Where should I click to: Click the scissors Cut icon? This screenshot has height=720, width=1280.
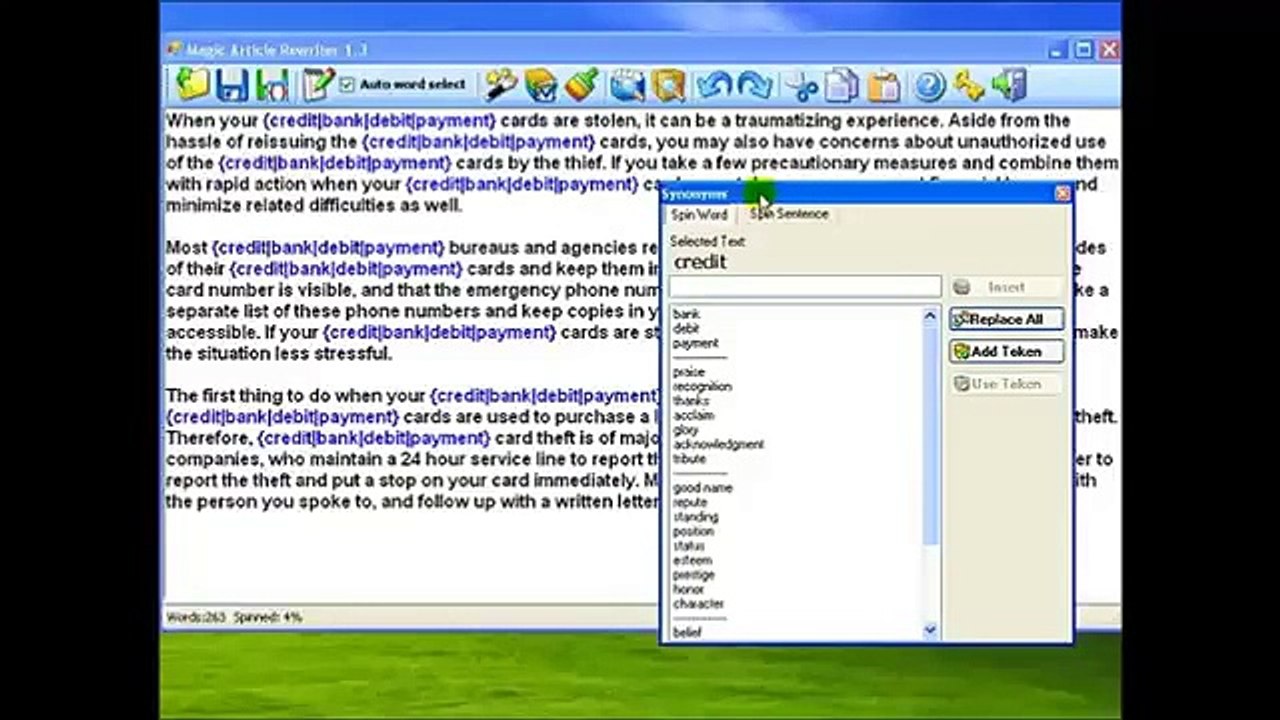[802, 85]
